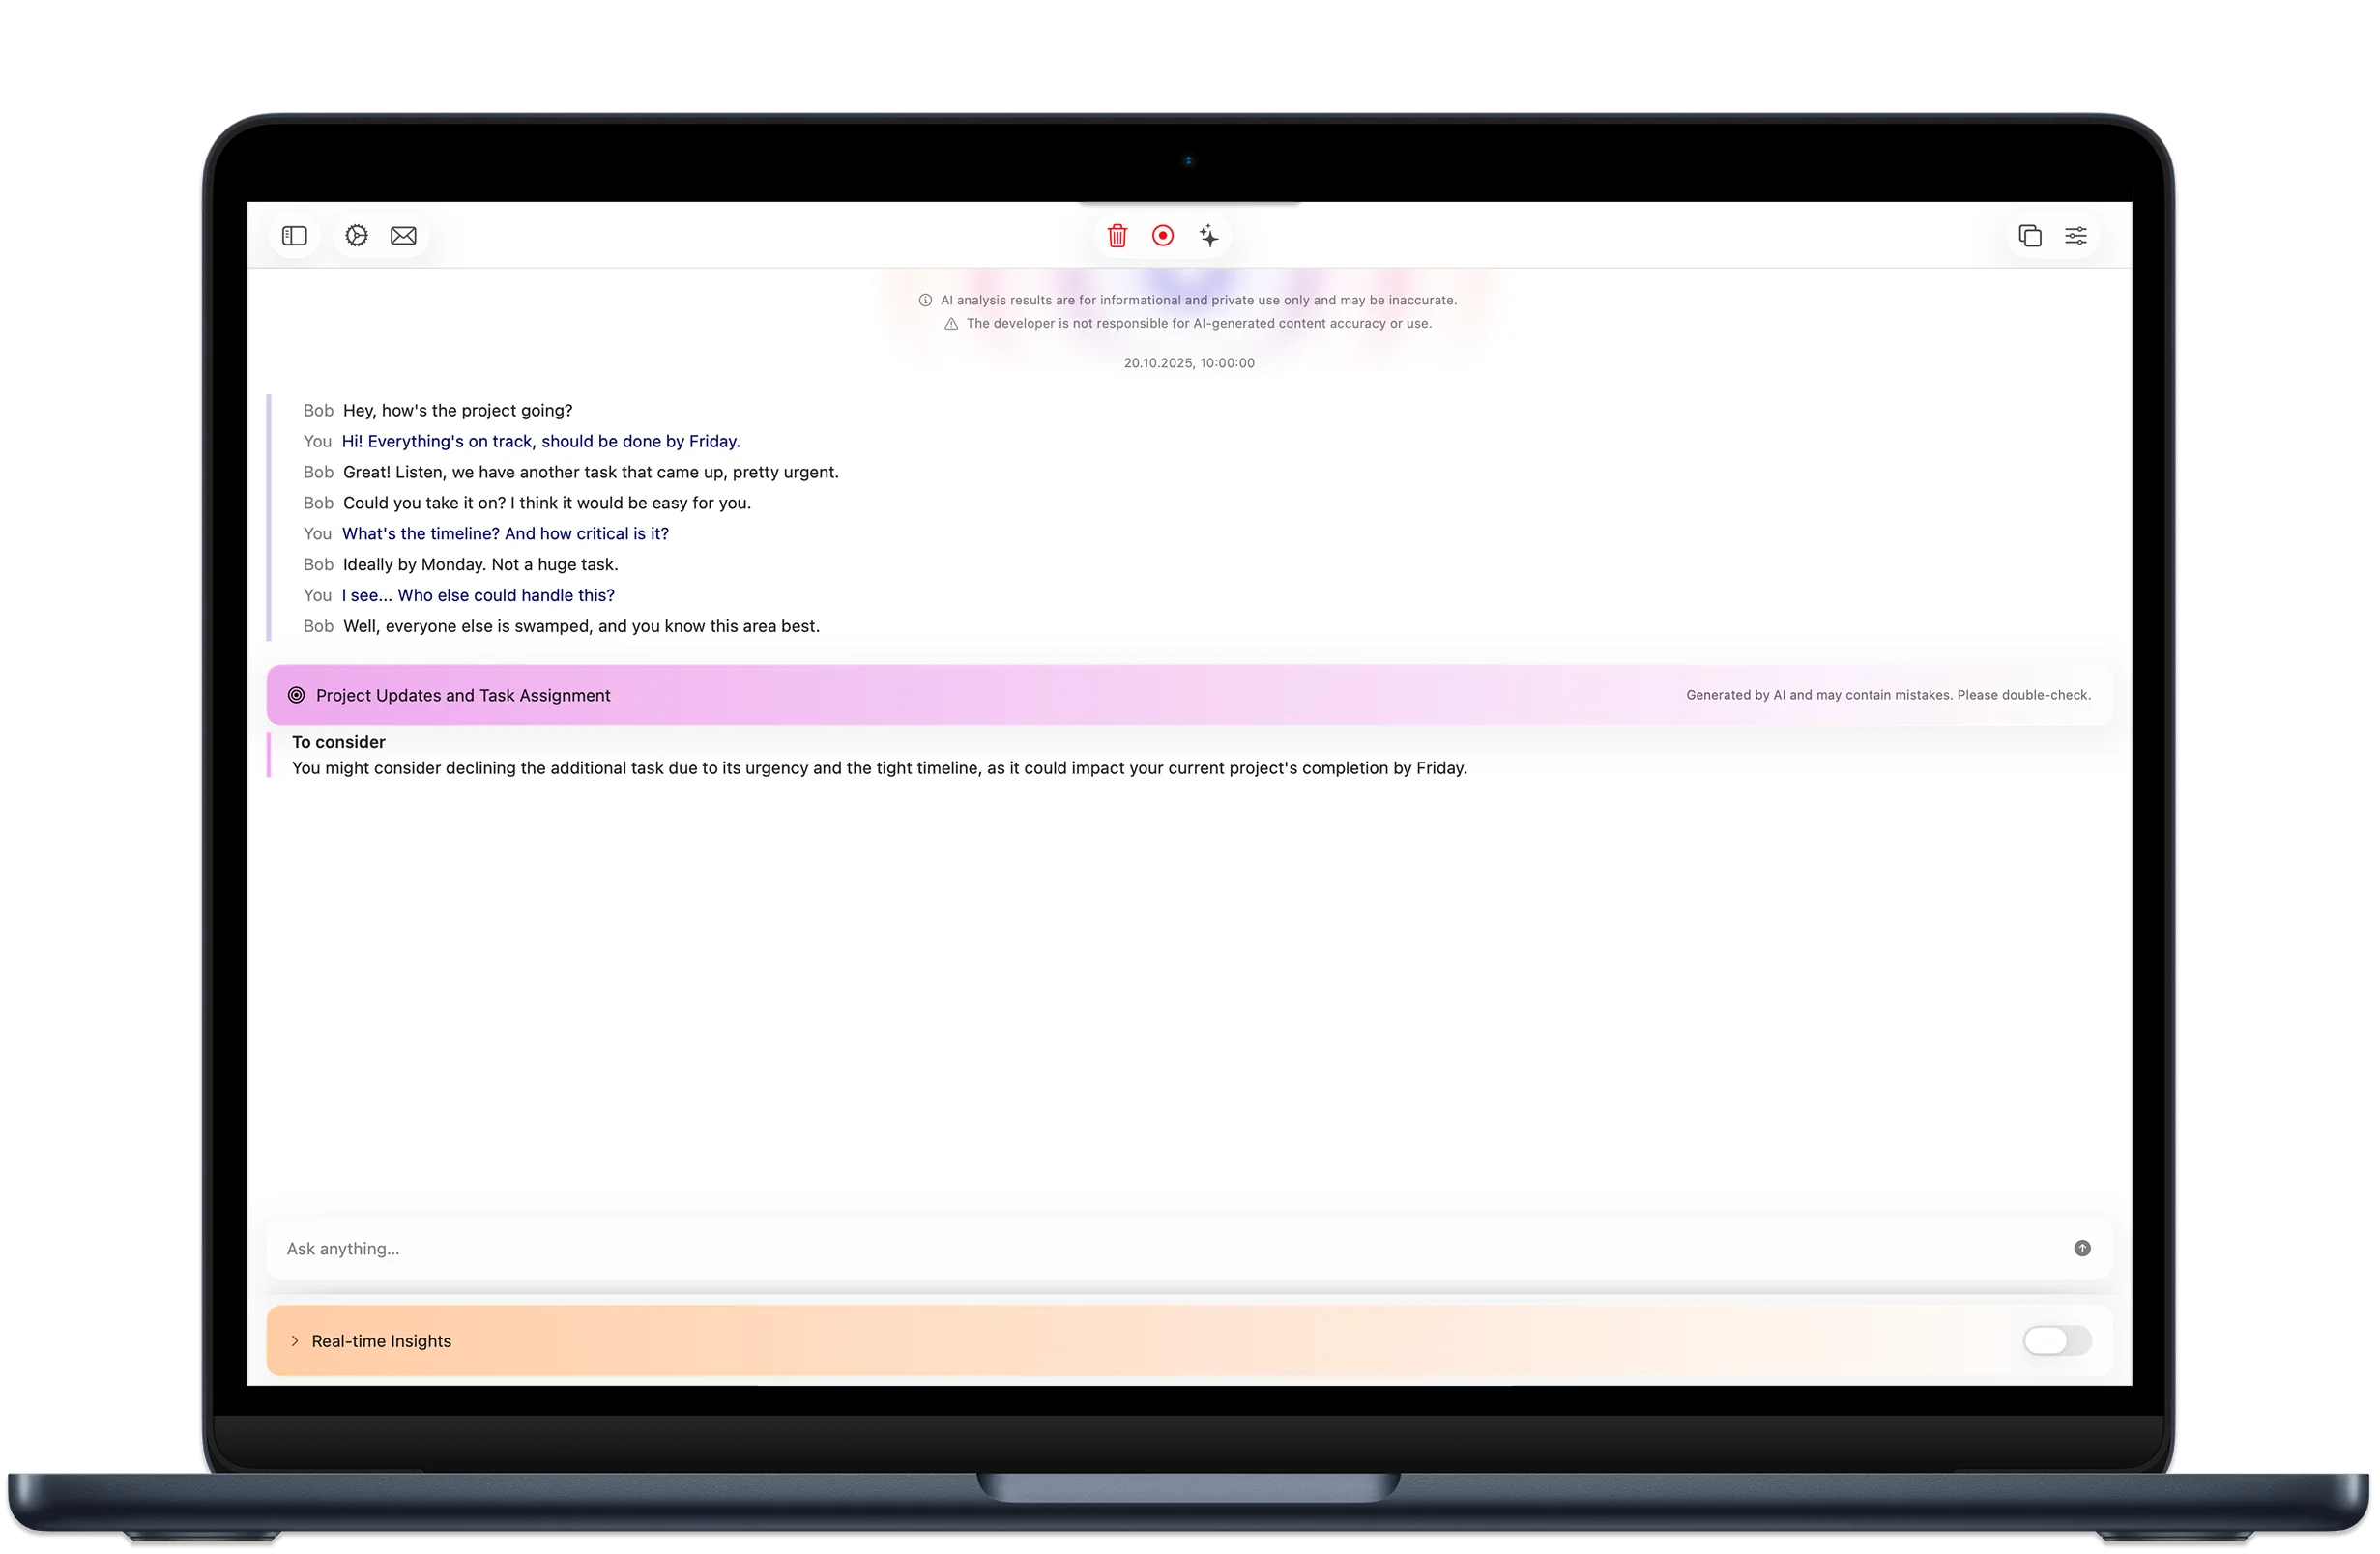Open options with the sliders icon
Screen dimensions: 2380x1554
2077,235
